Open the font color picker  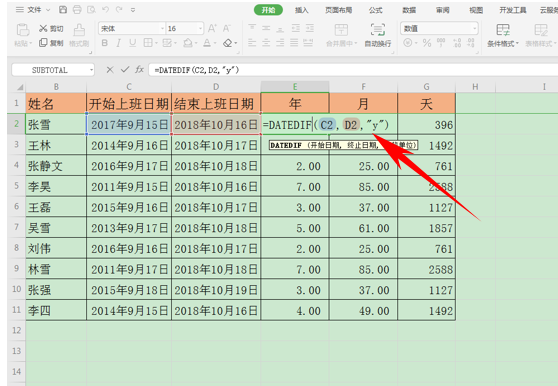(x=207, y=43)
